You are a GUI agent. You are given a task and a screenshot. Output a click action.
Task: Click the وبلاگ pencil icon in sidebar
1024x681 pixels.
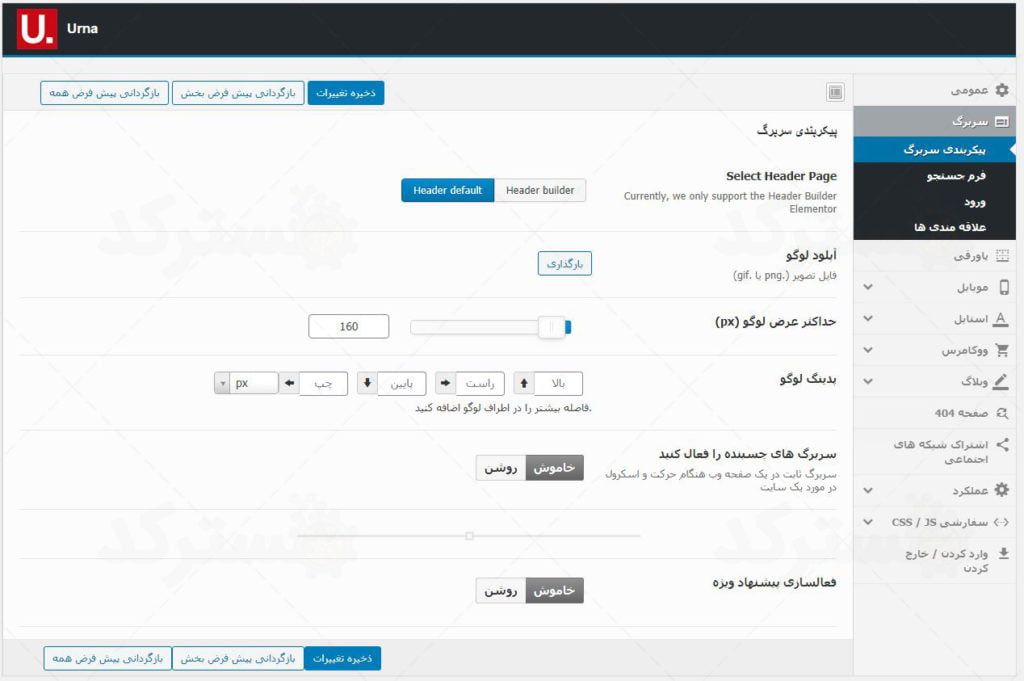click(1003, 381)
